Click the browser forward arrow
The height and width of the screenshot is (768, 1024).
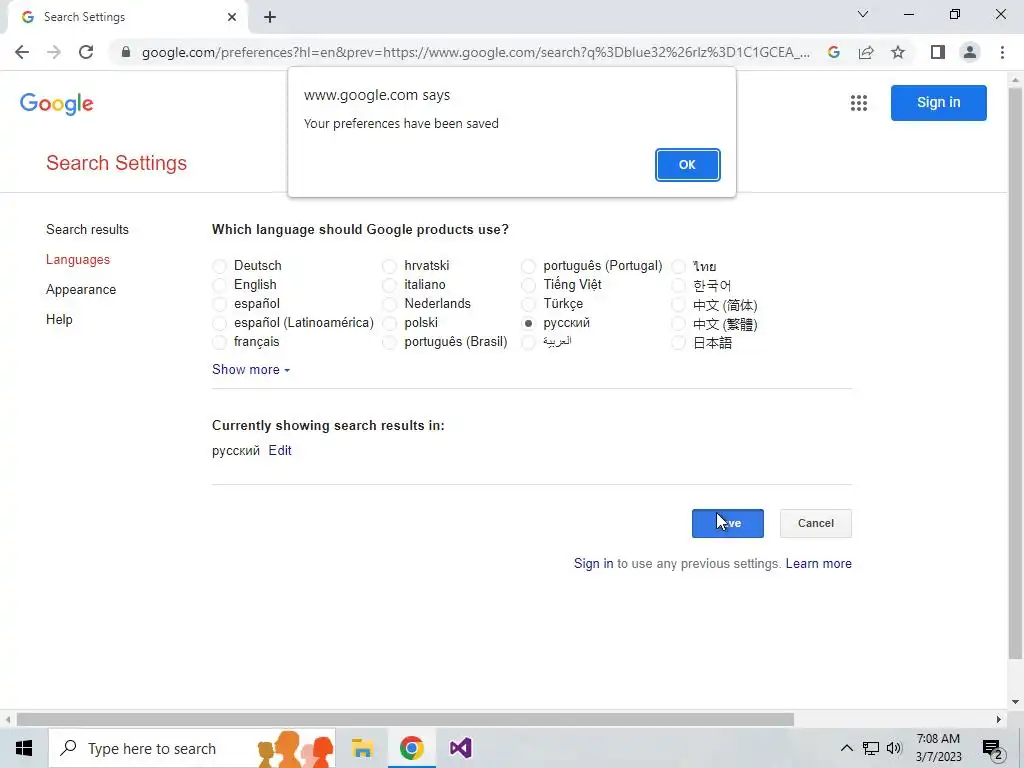click(x=54, y=52)
